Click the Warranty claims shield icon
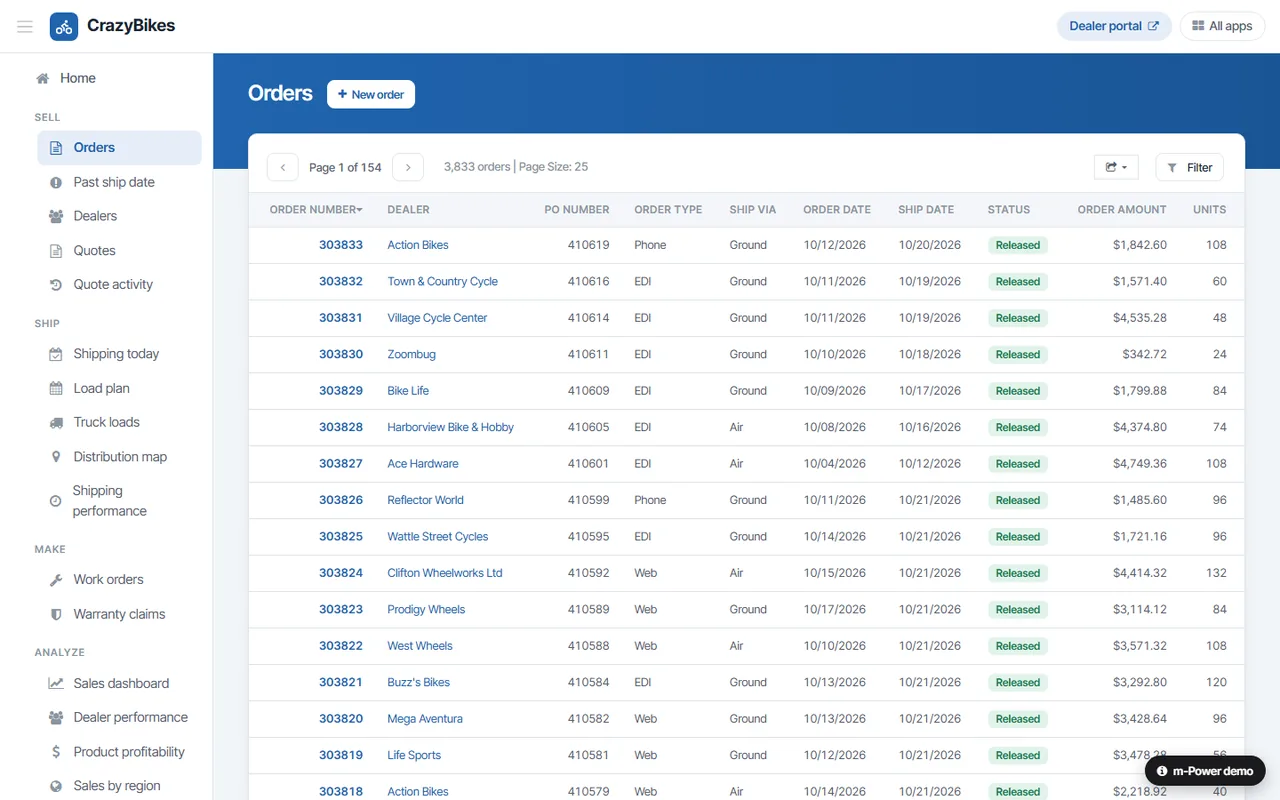 click(56, 614)
